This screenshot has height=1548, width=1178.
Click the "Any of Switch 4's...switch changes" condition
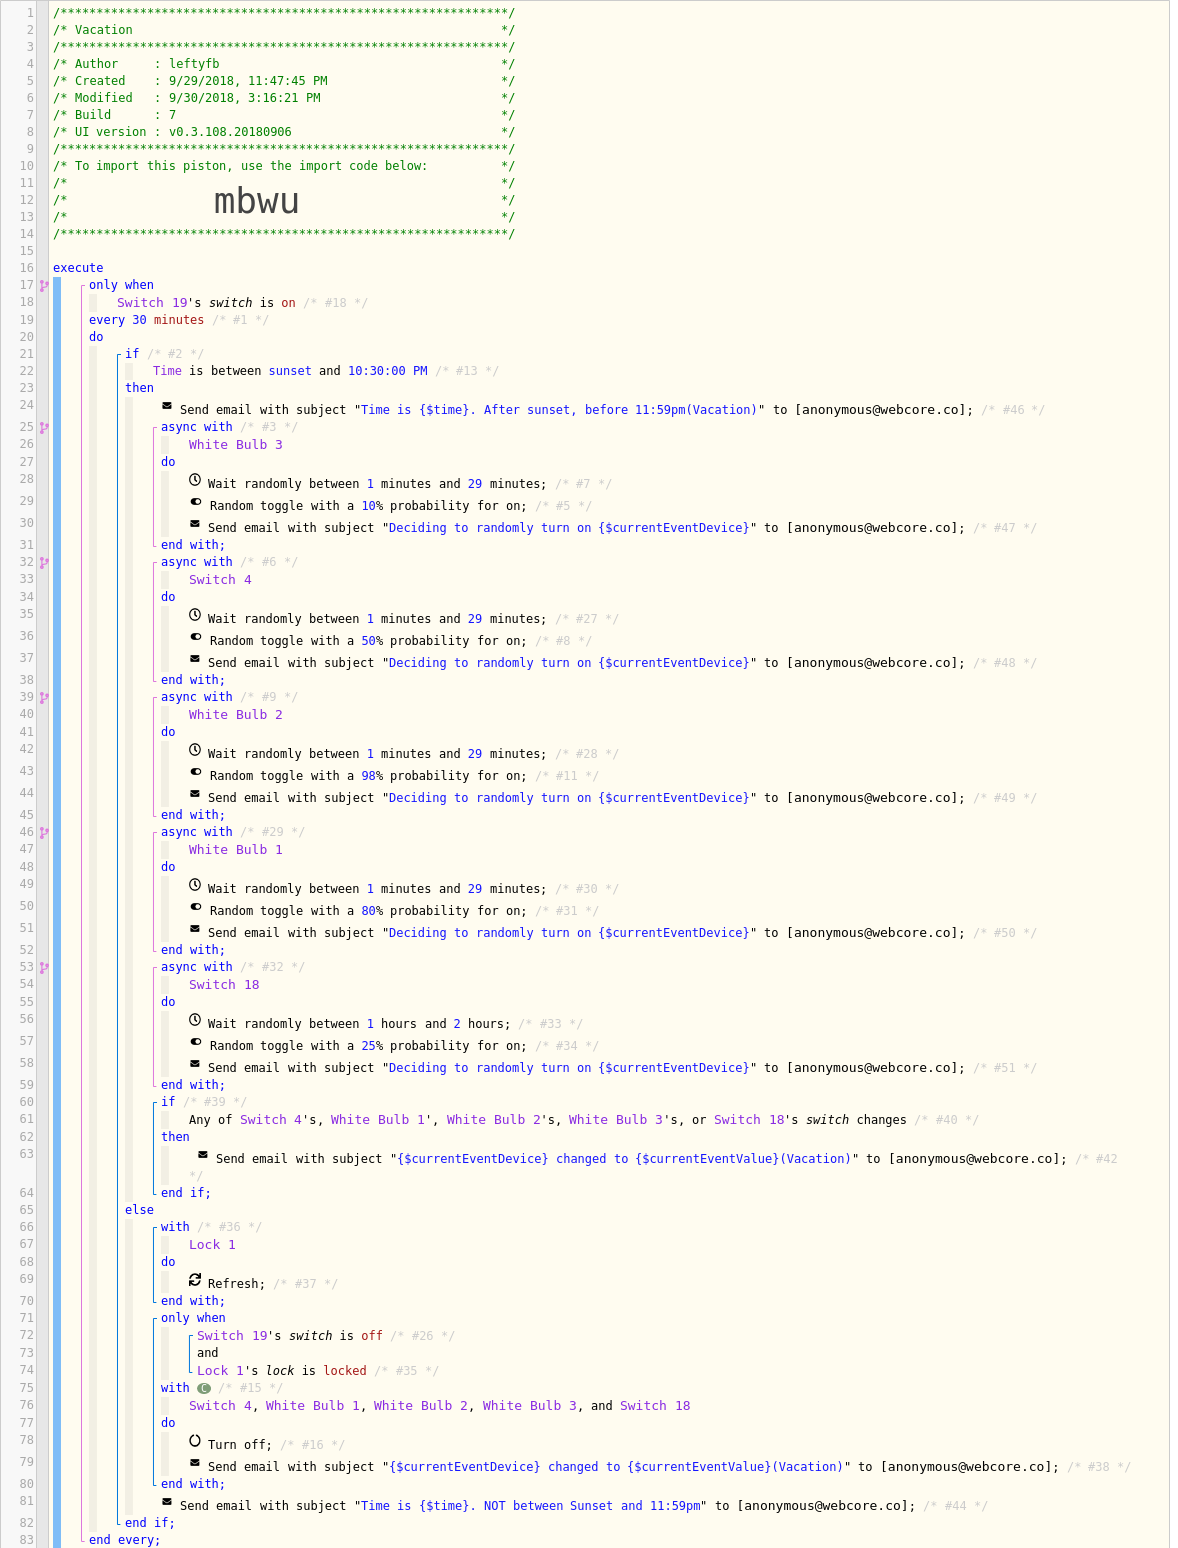tap(548, 1120)
